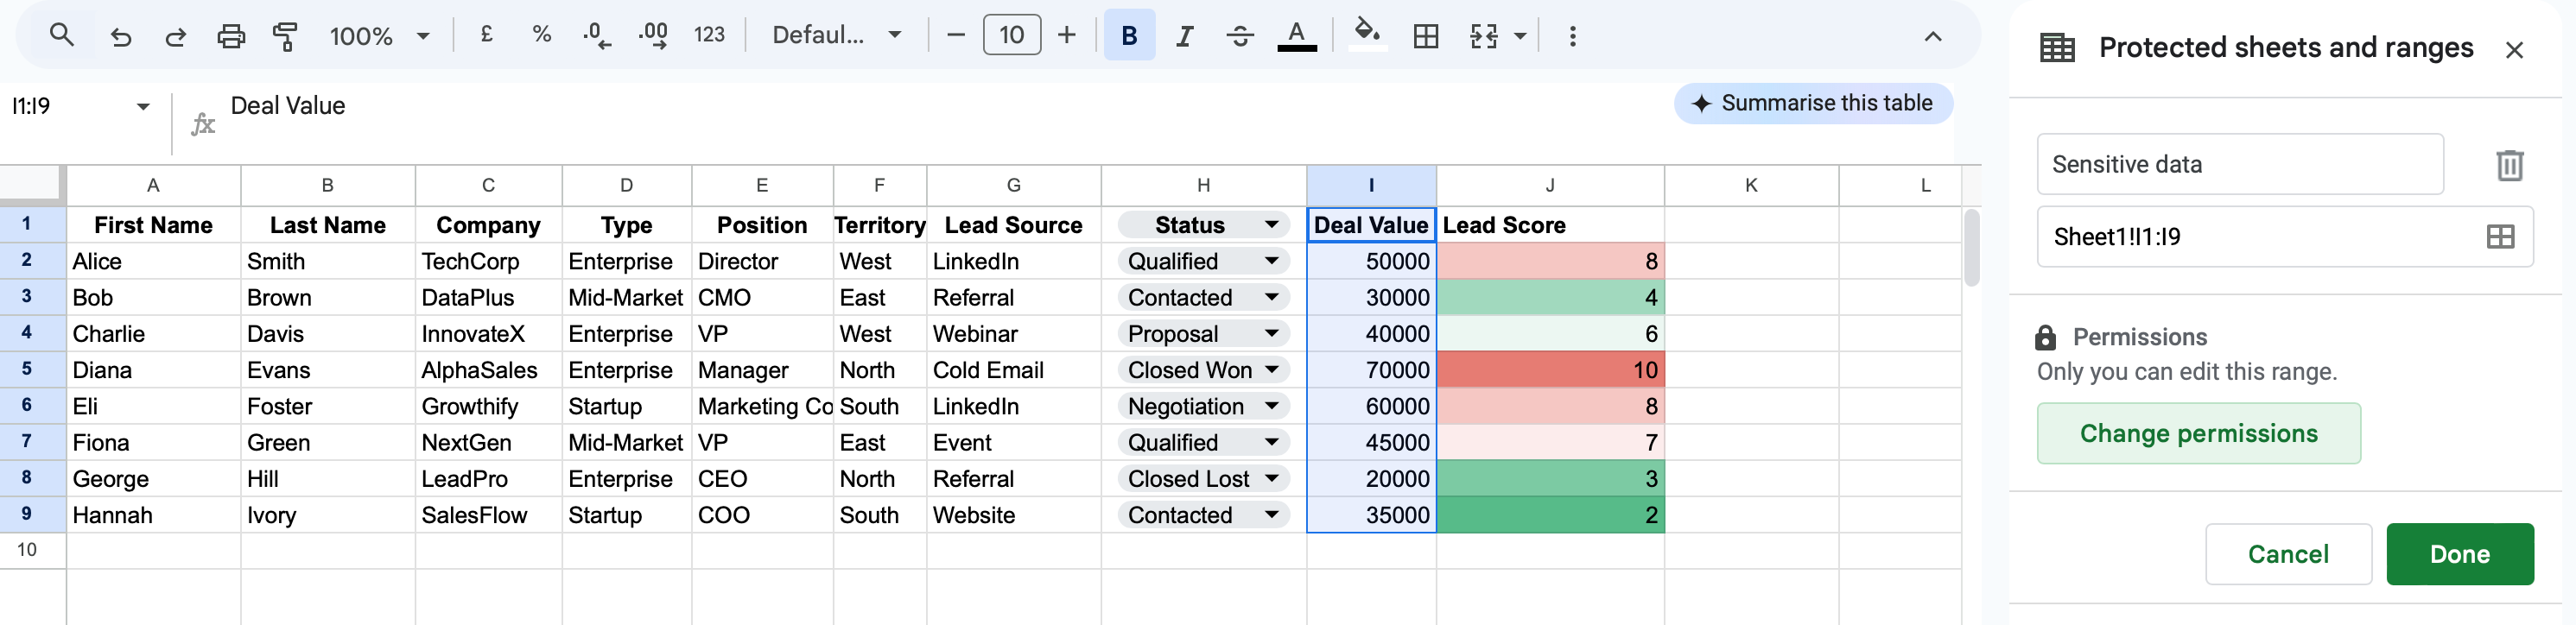Viewport: 2576px width, 625px height.
Task: Open the Closed Won status dropdown
Action: [1271, 370]
